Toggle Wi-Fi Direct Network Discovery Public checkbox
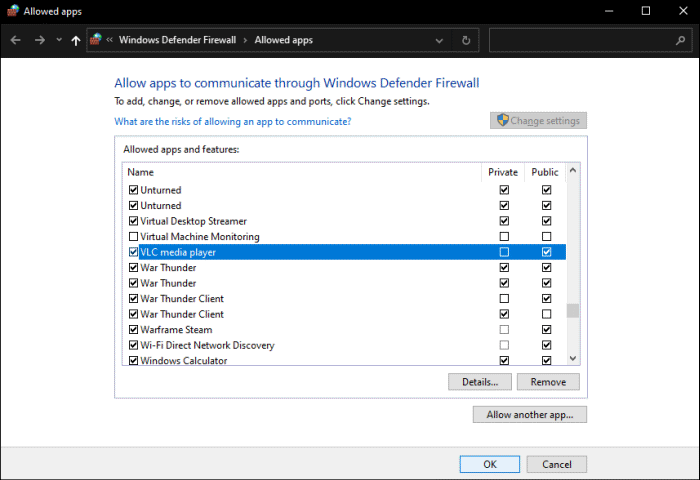 (x=546, y=345)
